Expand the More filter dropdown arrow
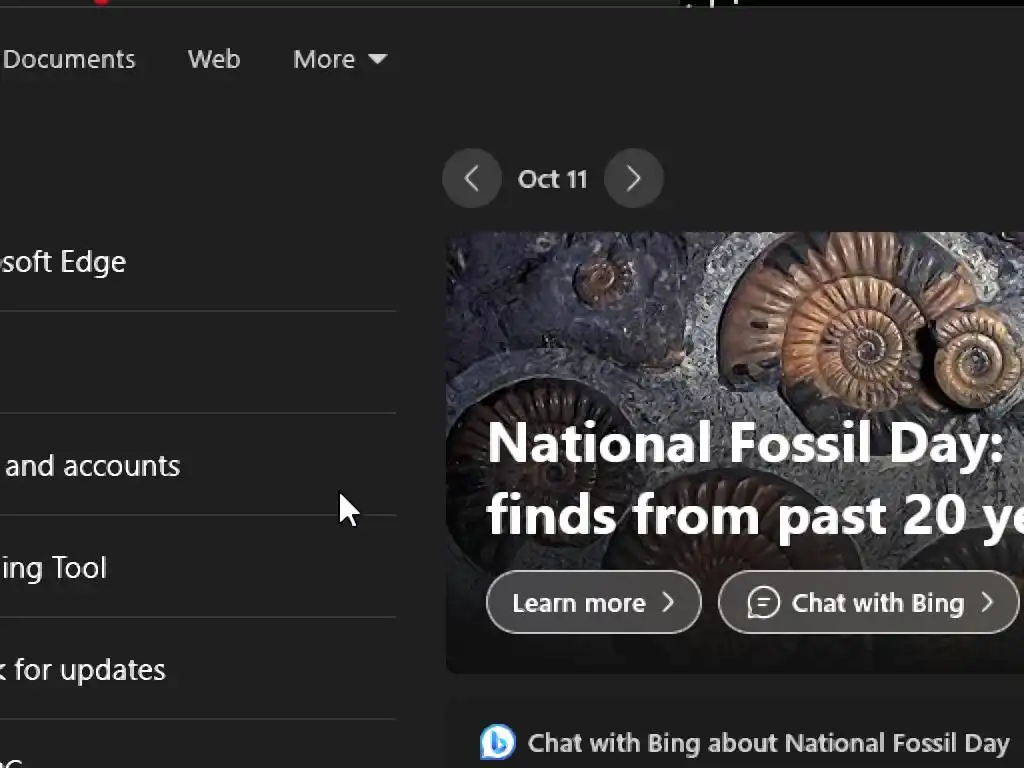 tap(378, 59)
